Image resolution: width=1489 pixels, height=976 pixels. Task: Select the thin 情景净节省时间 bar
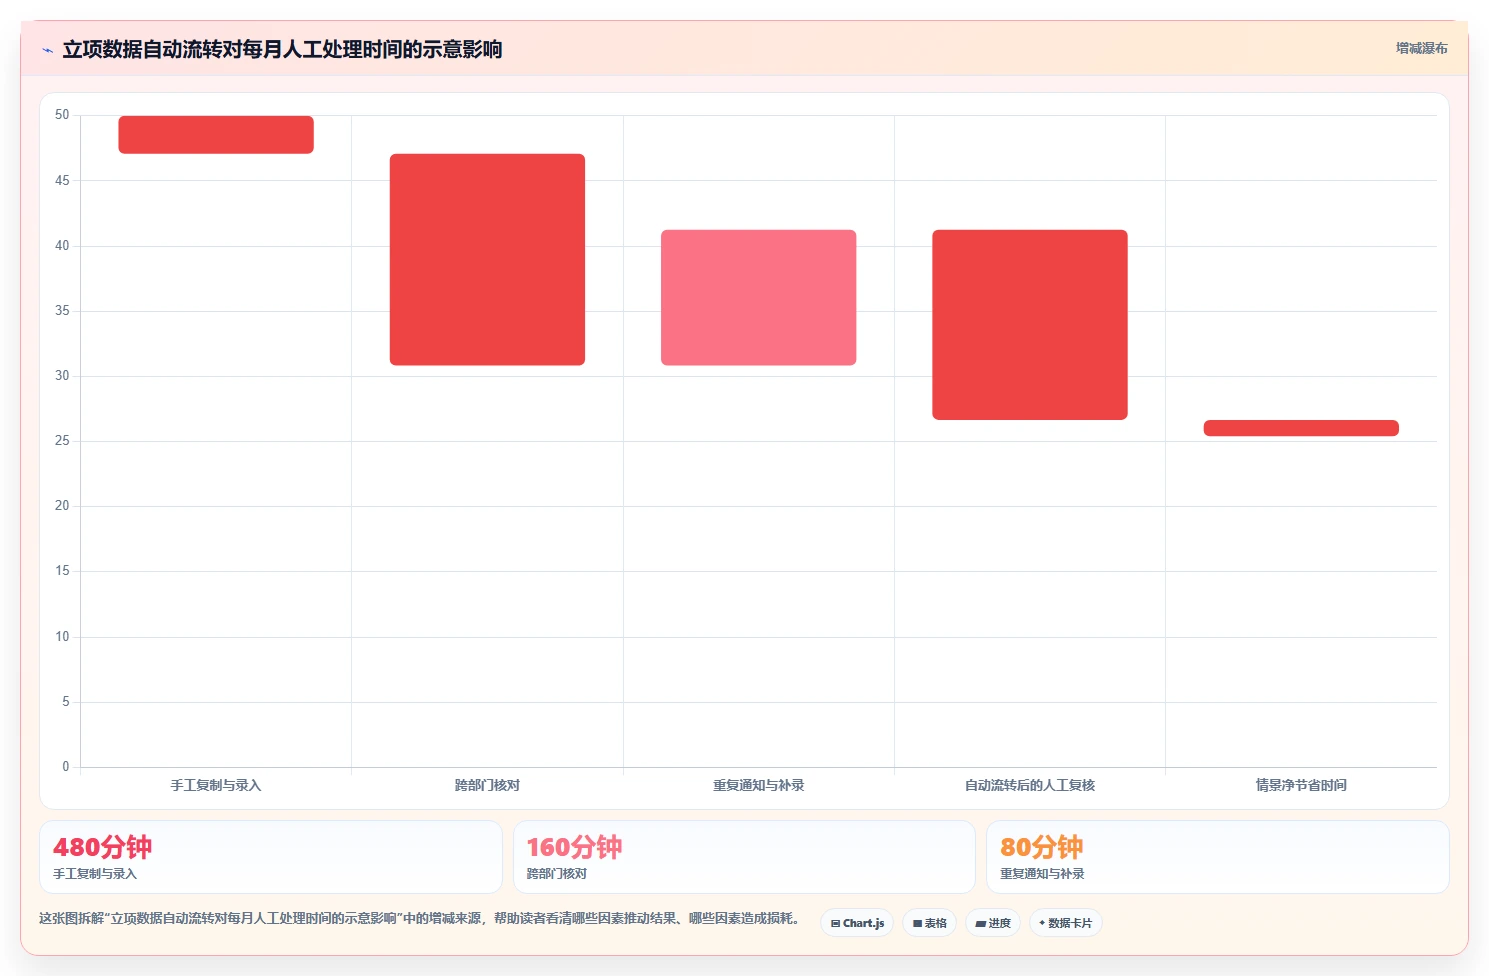[1301, 428]
